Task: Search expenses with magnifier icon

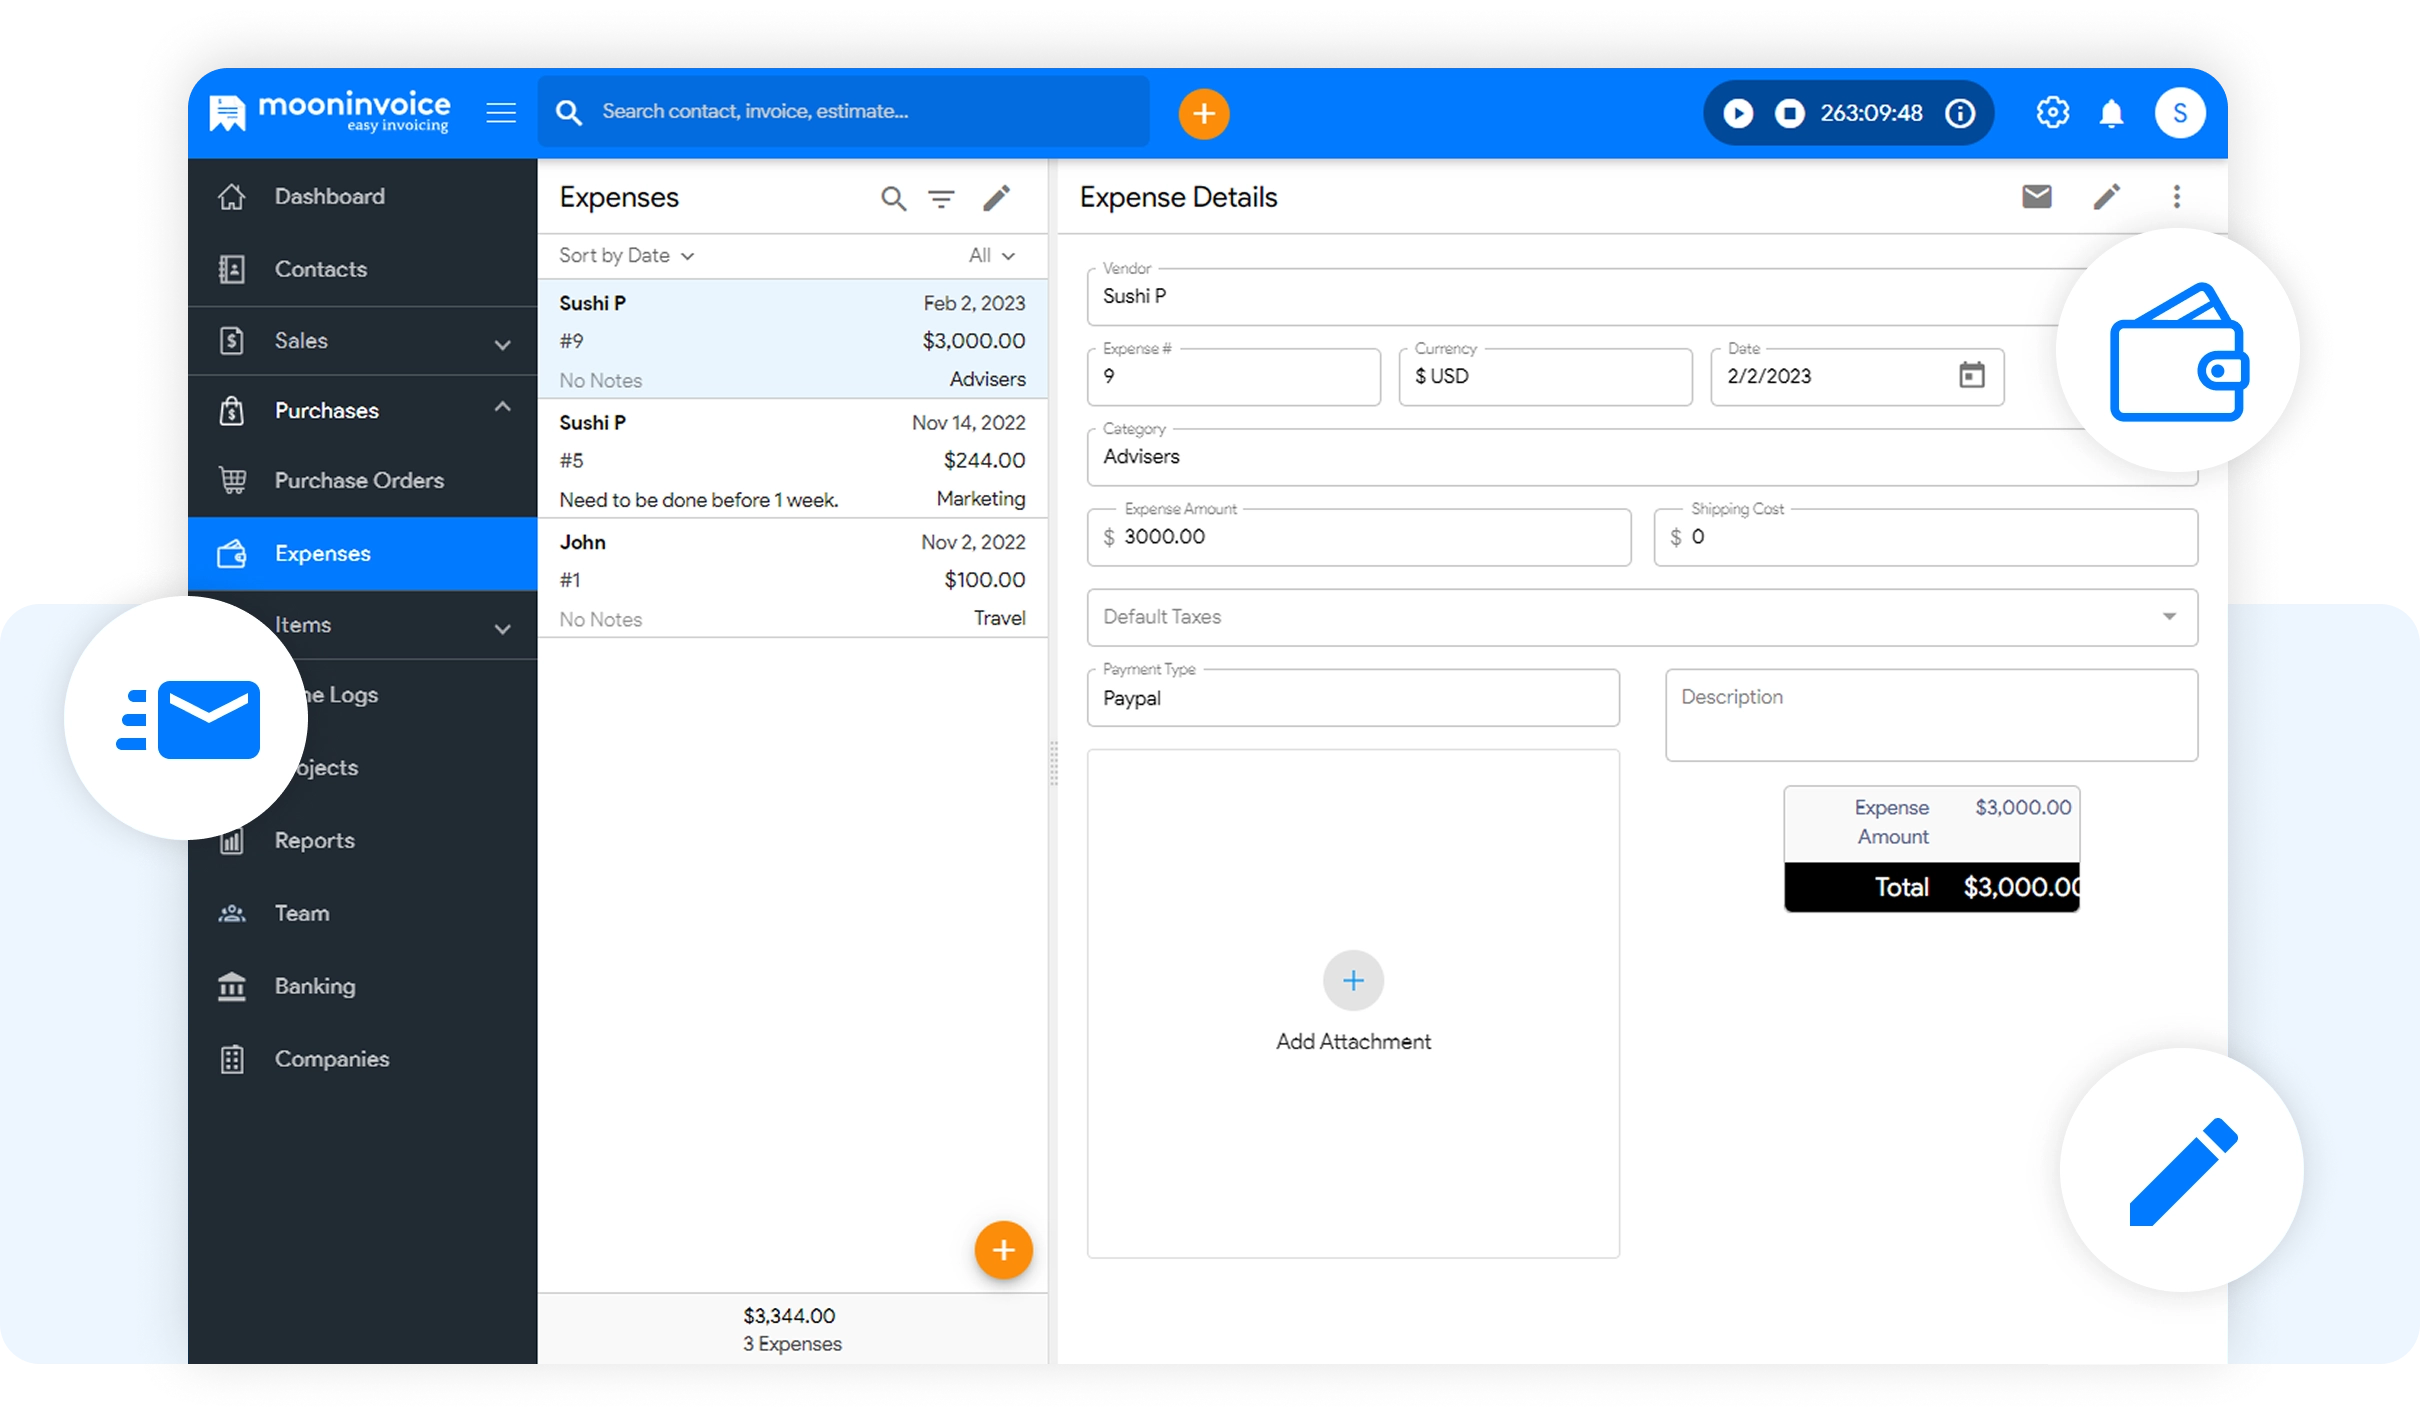Action: coord(893,198)
